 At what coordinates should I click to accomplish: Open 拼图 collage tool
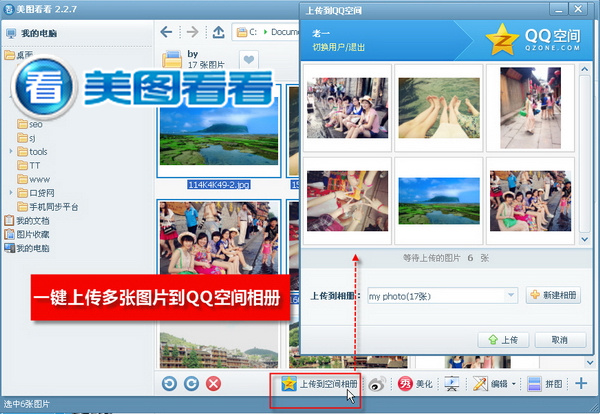pos(545,384)
